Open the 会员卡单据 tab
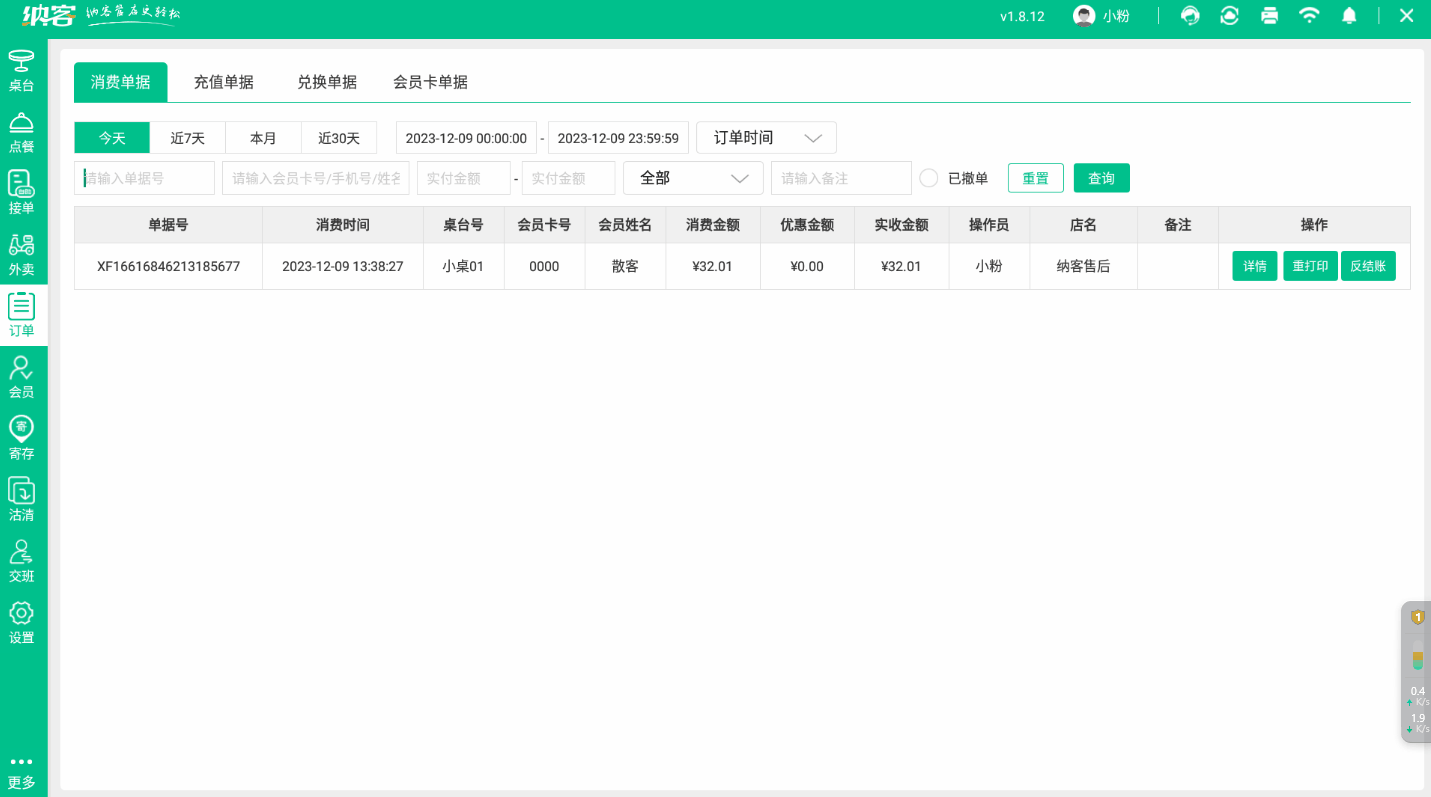This screenshot has width=1431, height=797. [x=430, y=82]
